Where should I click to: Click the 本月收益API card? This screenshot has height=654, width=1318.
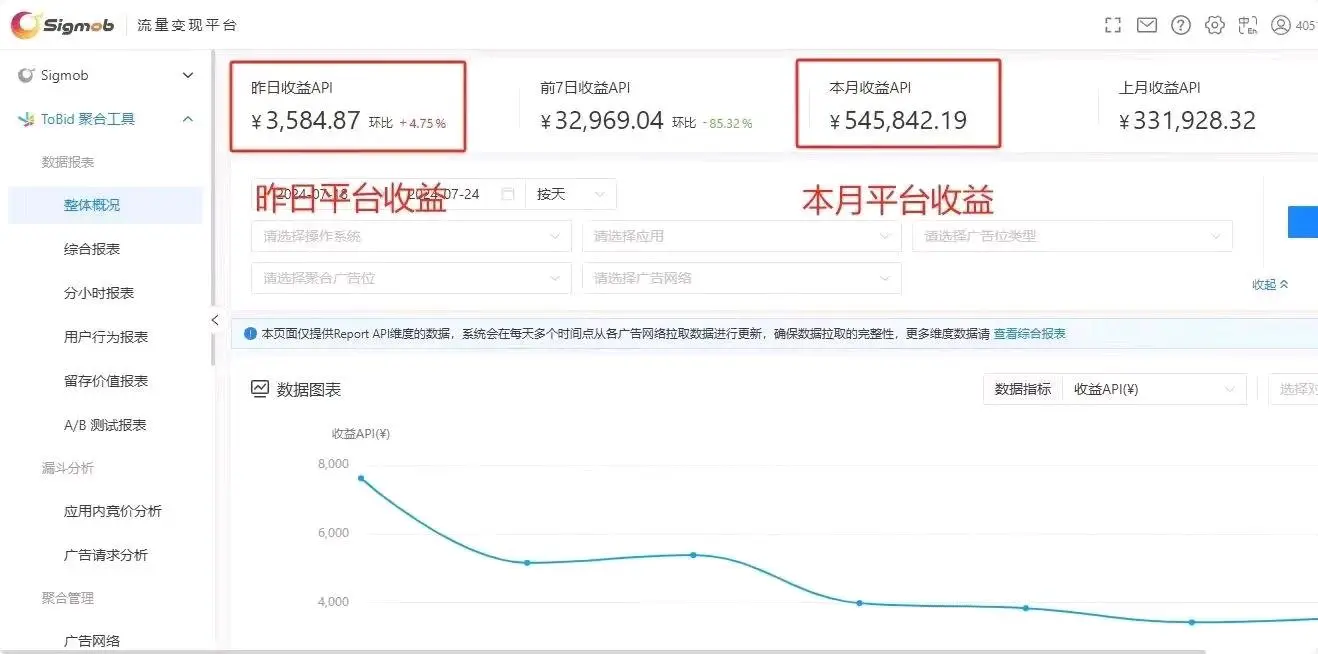[898, 104]
